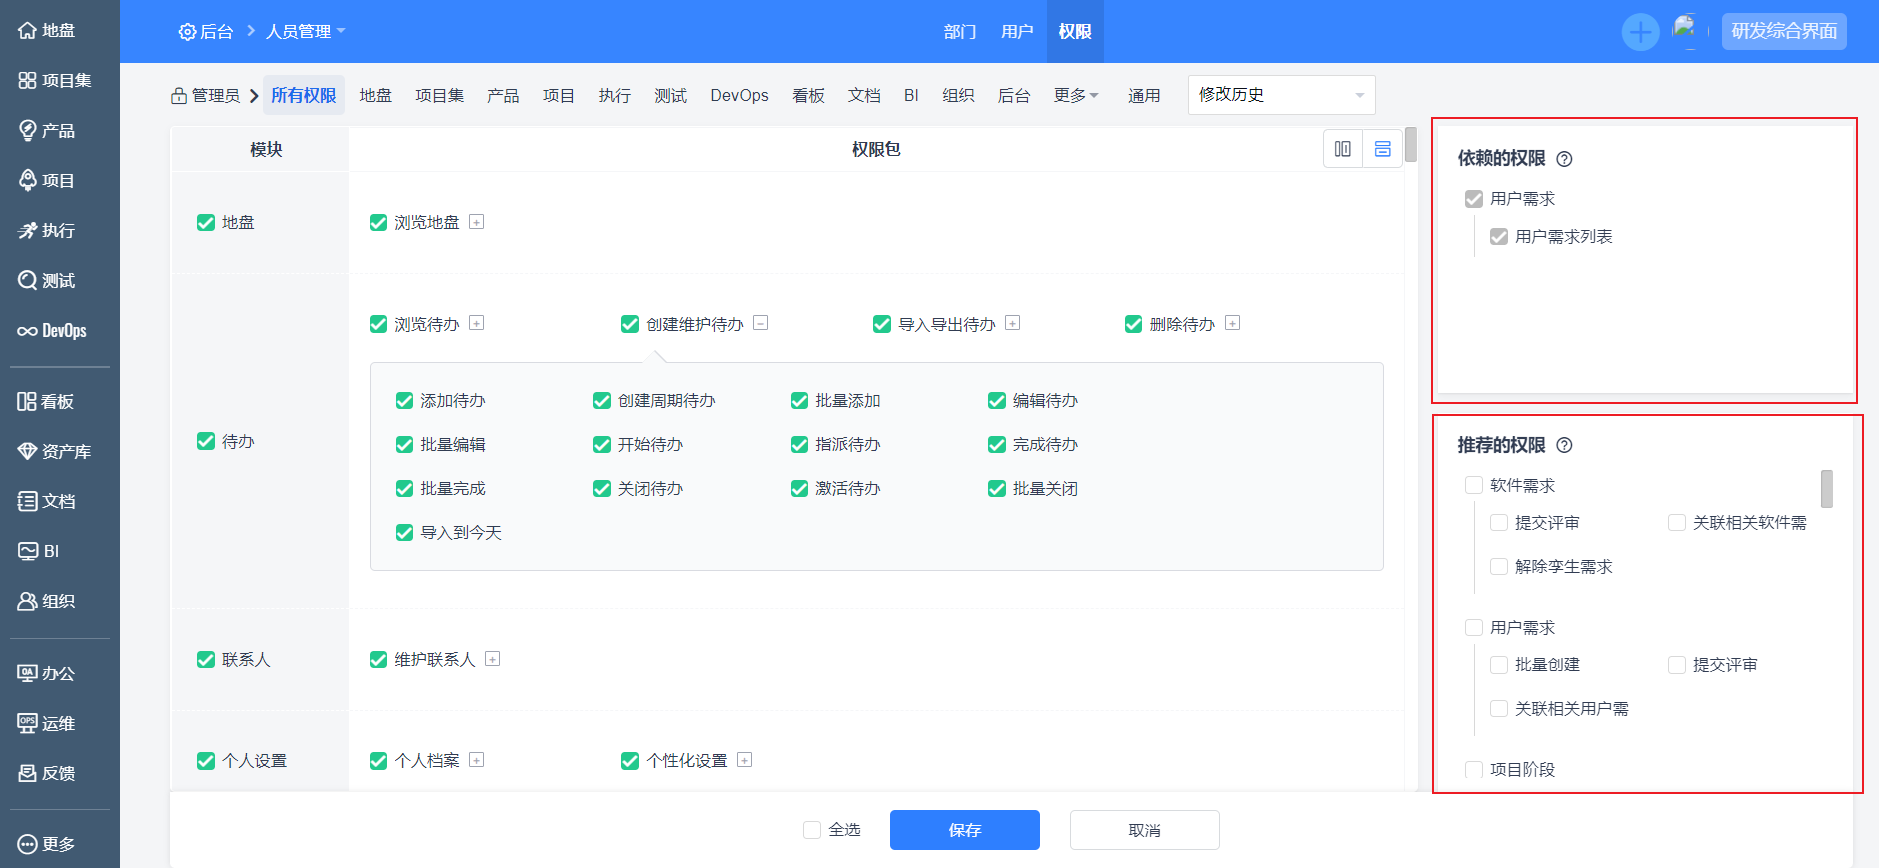Switch to list layout view icon
The height and width of the screenshot is (868, 1879).
click(1382, 149)
